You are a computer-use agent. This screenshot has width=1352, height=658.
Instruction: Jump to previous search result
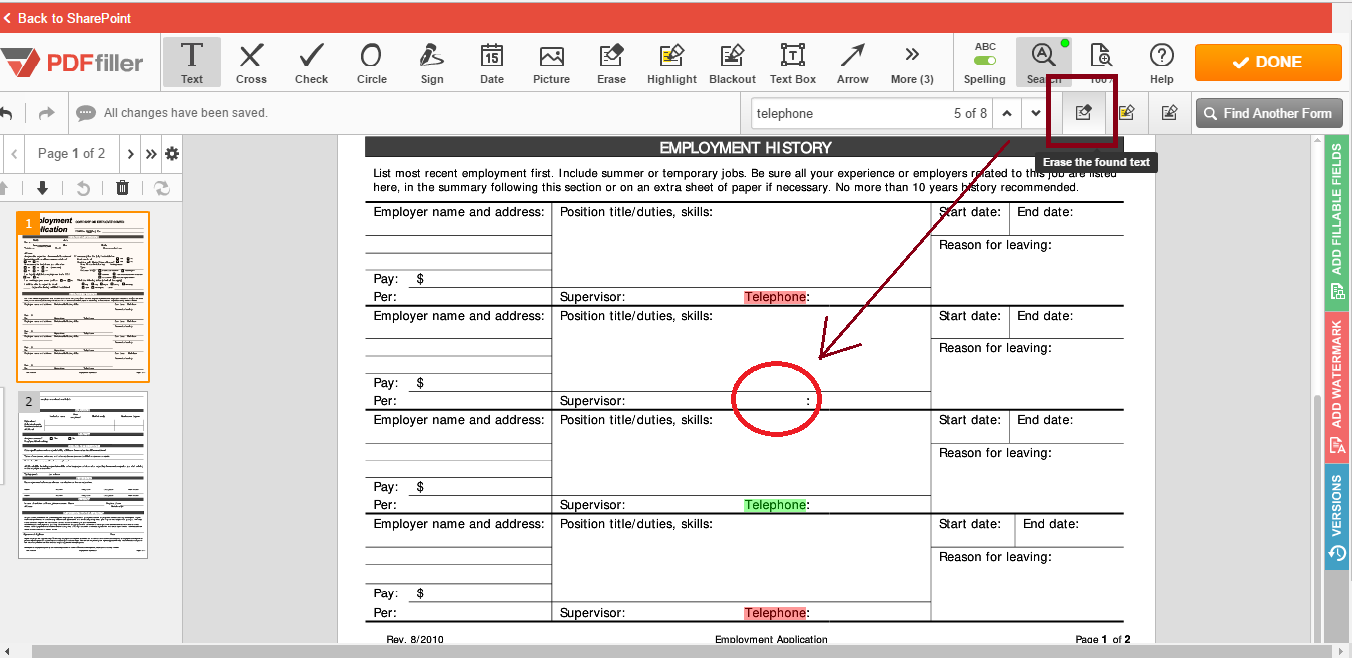(1007, 113)
